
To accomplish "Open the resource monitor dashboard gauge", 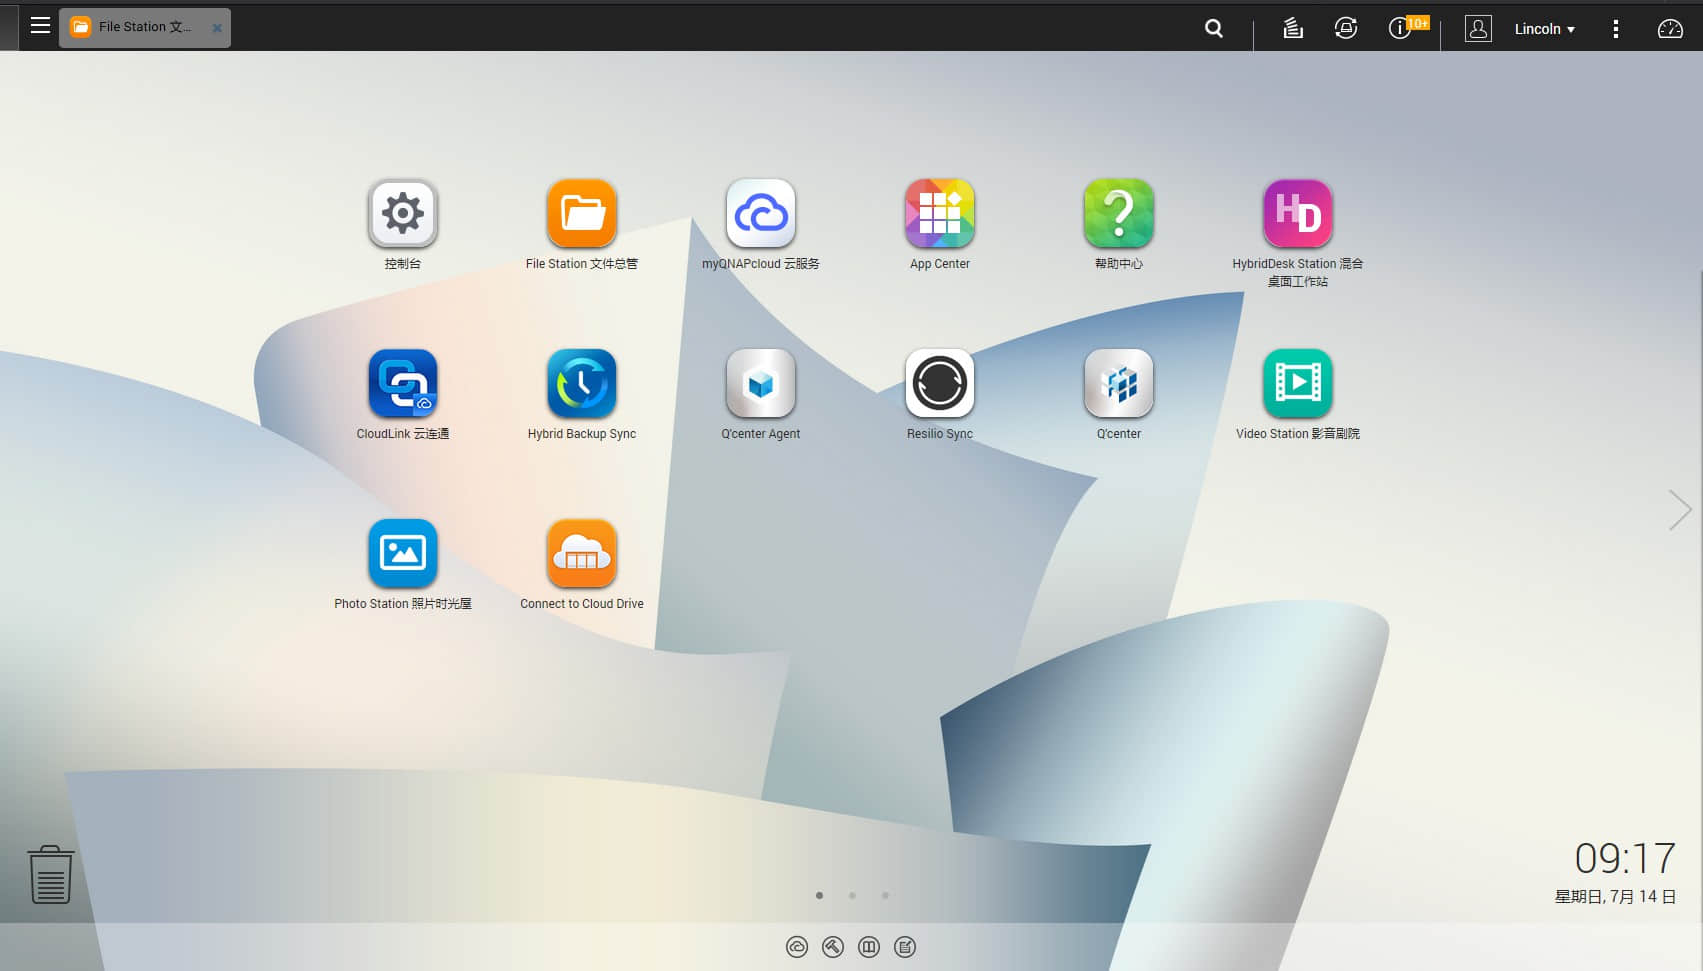I will [x=1670, y=29].
